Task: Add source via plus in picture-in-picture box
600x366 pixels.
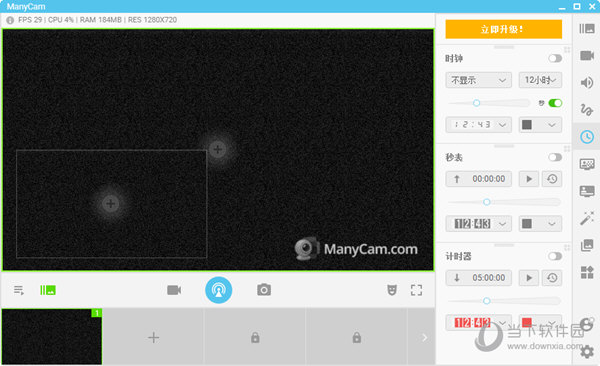Action: click(111, 203)
